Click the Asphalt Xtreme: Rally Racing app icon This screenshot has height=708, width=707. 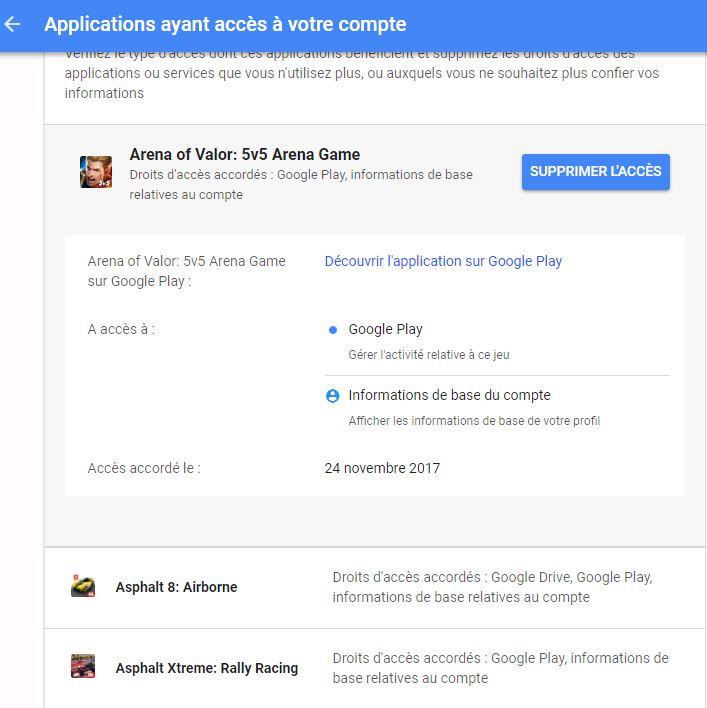(83, 667)
